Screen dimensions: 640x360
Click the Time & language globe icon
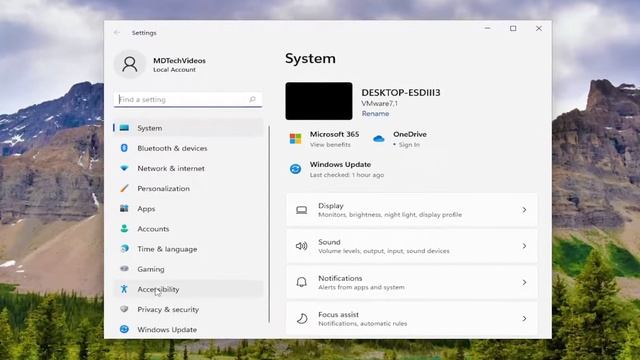(x=124, y=248)
